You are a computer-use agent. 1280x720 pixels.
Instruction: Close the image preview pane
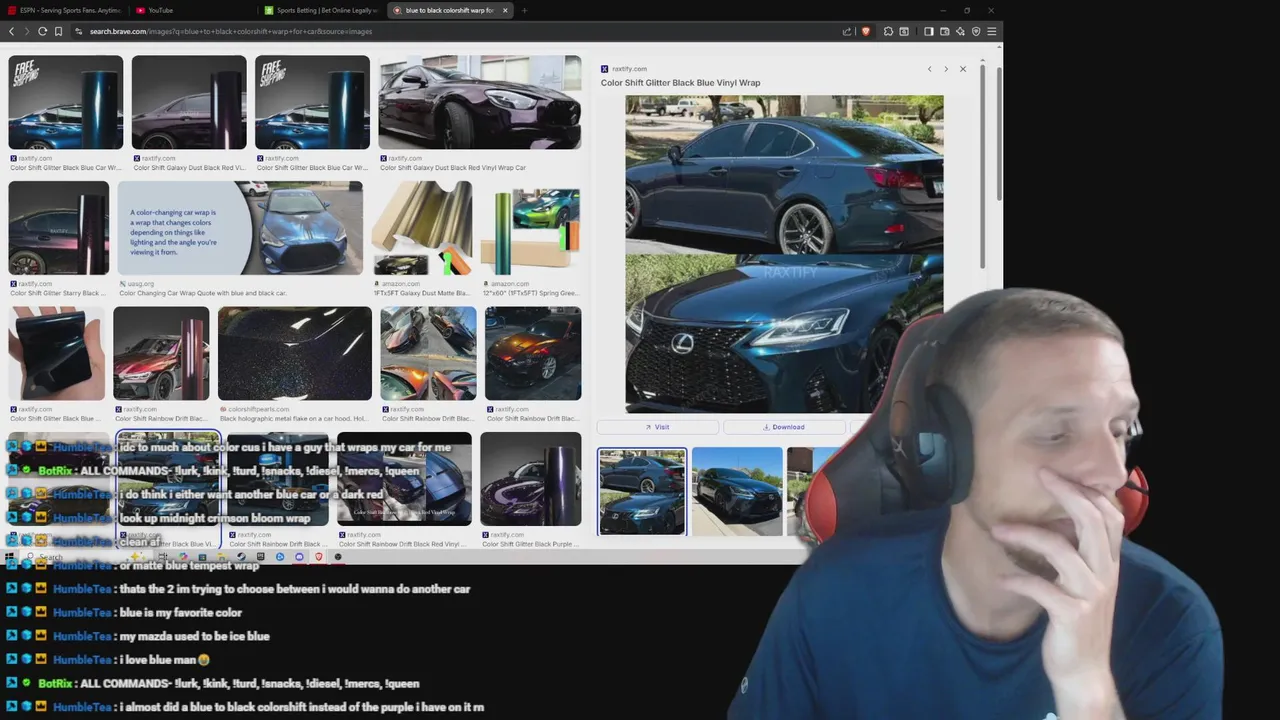963,69
